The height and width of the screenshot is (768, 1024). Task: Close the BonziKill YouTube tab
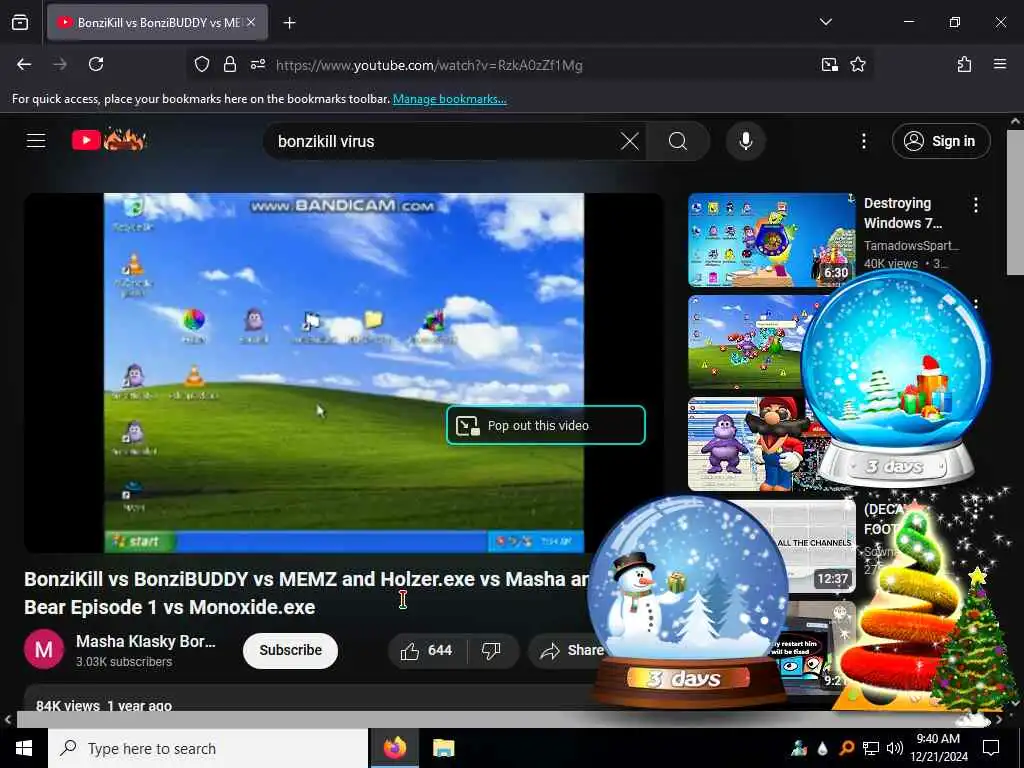point(251,22)
